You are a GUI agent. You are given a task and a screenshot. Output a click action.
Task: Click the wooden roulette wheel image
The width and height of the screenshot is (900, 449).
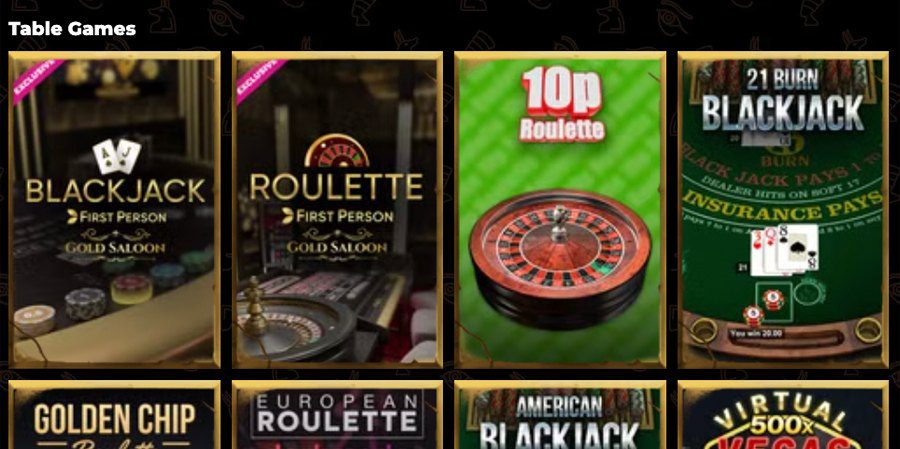[x=560, y=259]
